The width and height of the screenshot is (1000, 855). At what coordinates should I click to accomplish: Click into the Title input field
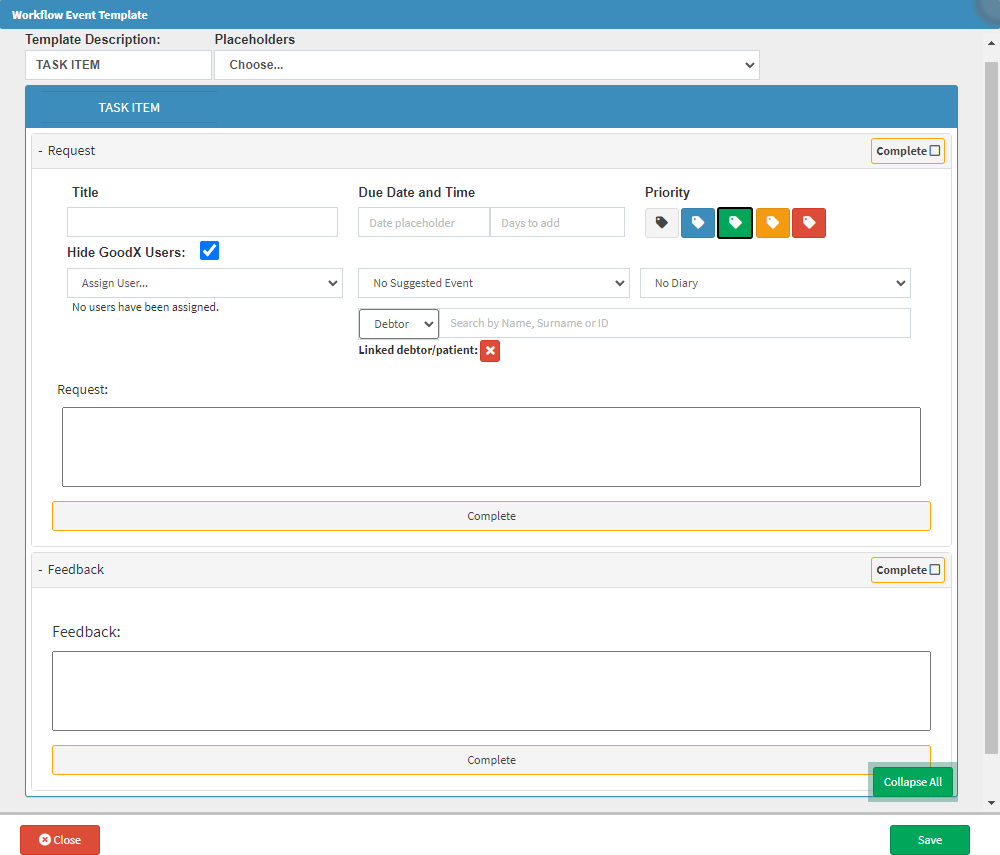(202, 222)
